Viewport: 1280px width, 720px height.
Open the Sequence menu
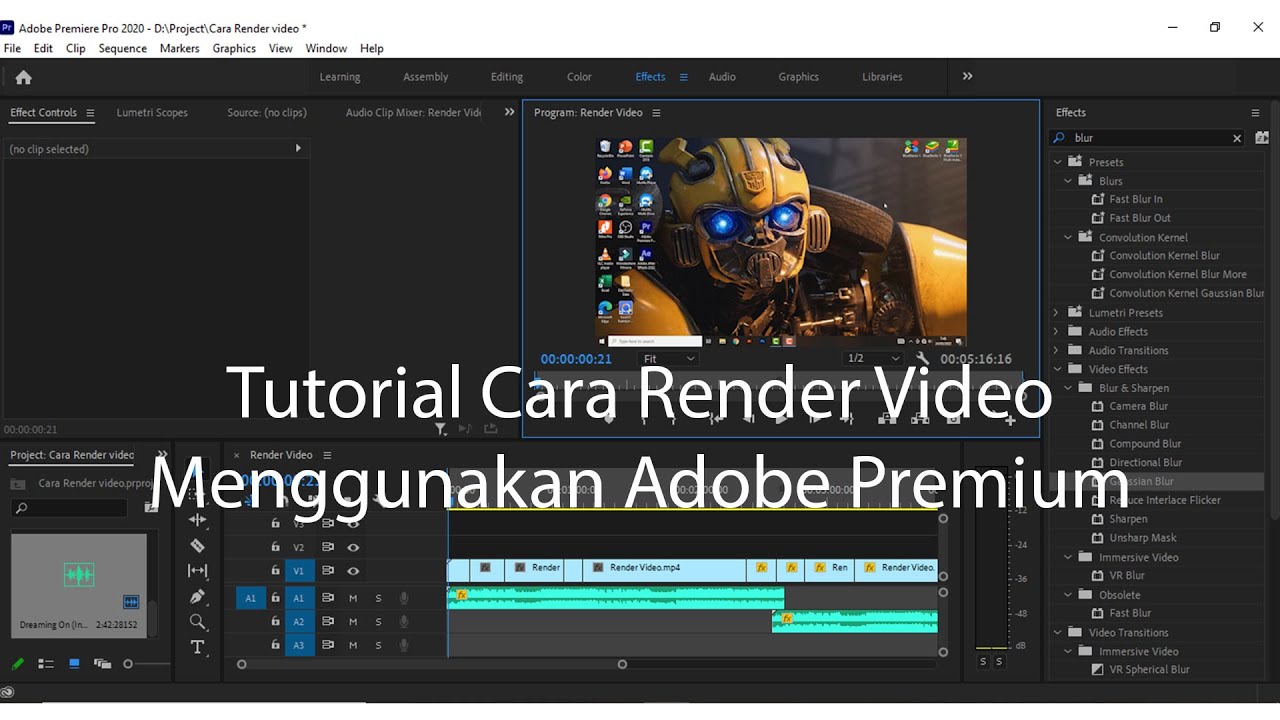122,48
